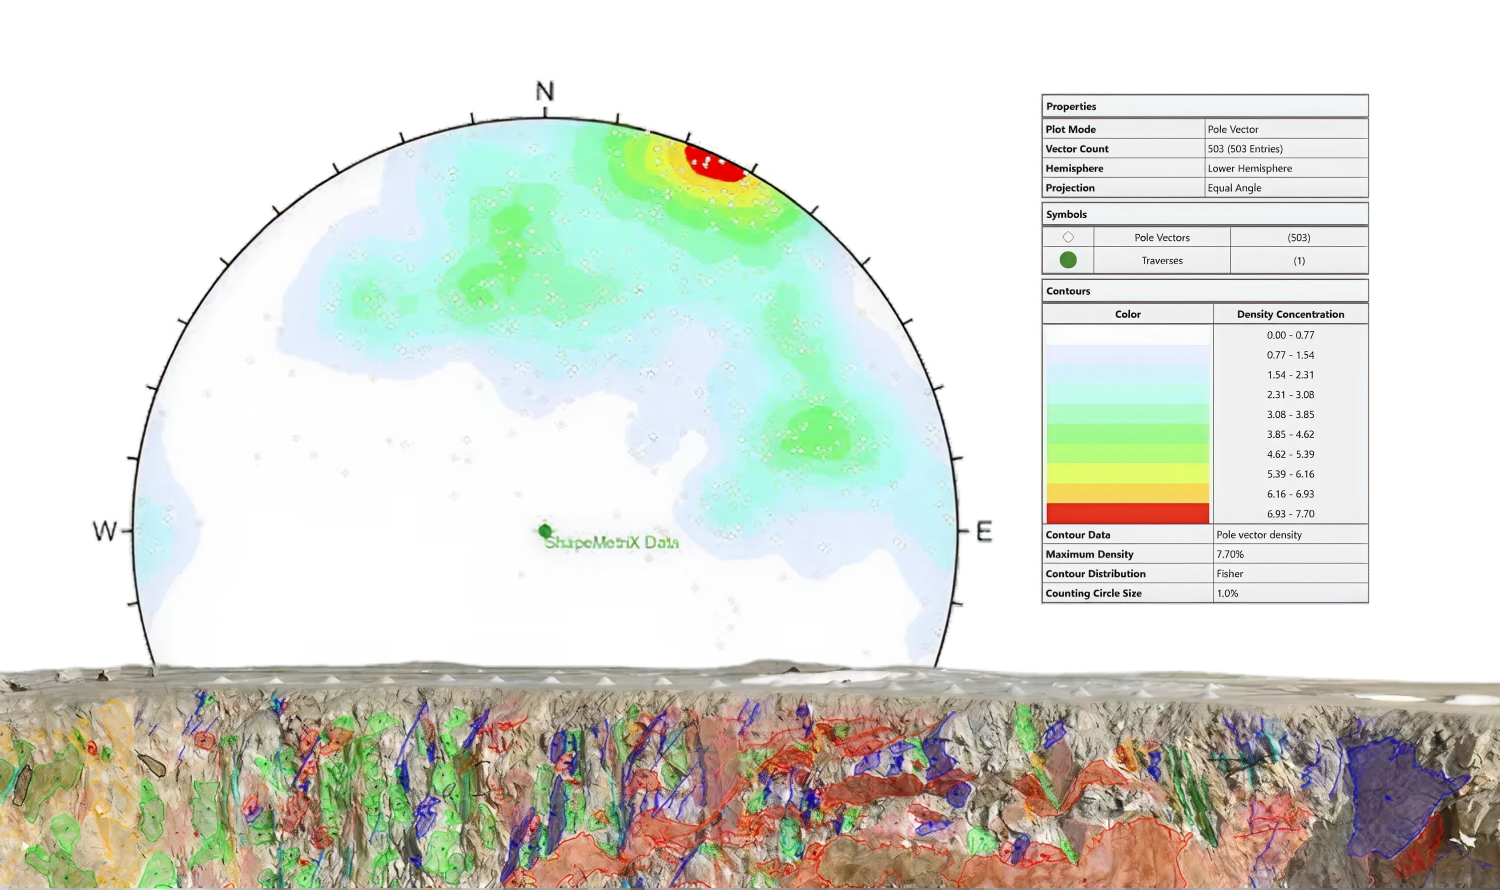Click the green Traverses circle symbol
This screenshot has height=890, width=1500.
point(1068,260)
